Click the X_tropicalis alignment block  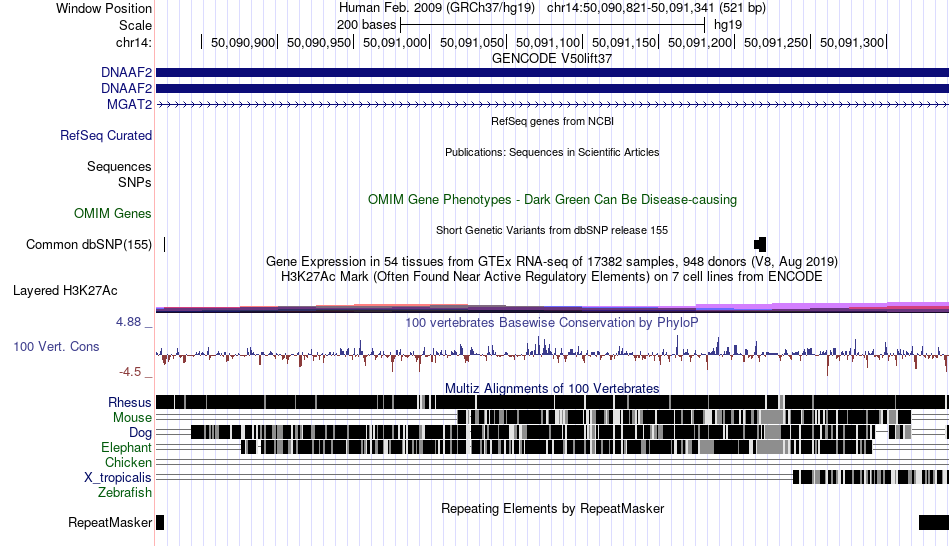(x=871, y=477)
